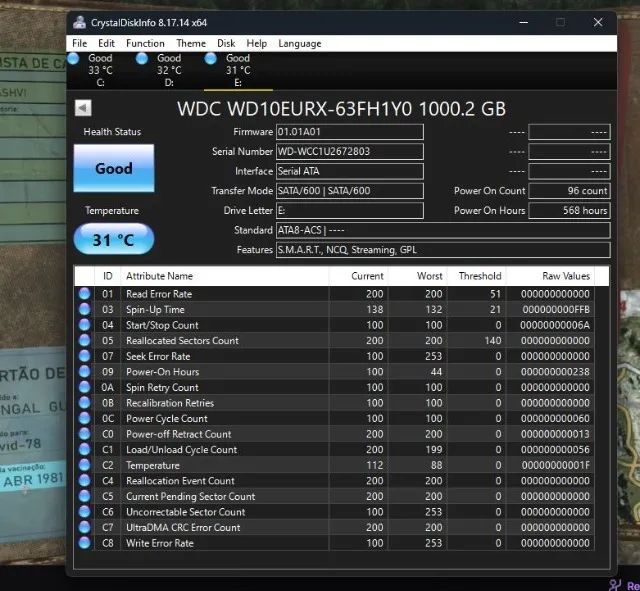Viewport: 640px width, 591px height.
Task: Click status orb of Recalibration Retries row
Action: [x=84, y=402]
